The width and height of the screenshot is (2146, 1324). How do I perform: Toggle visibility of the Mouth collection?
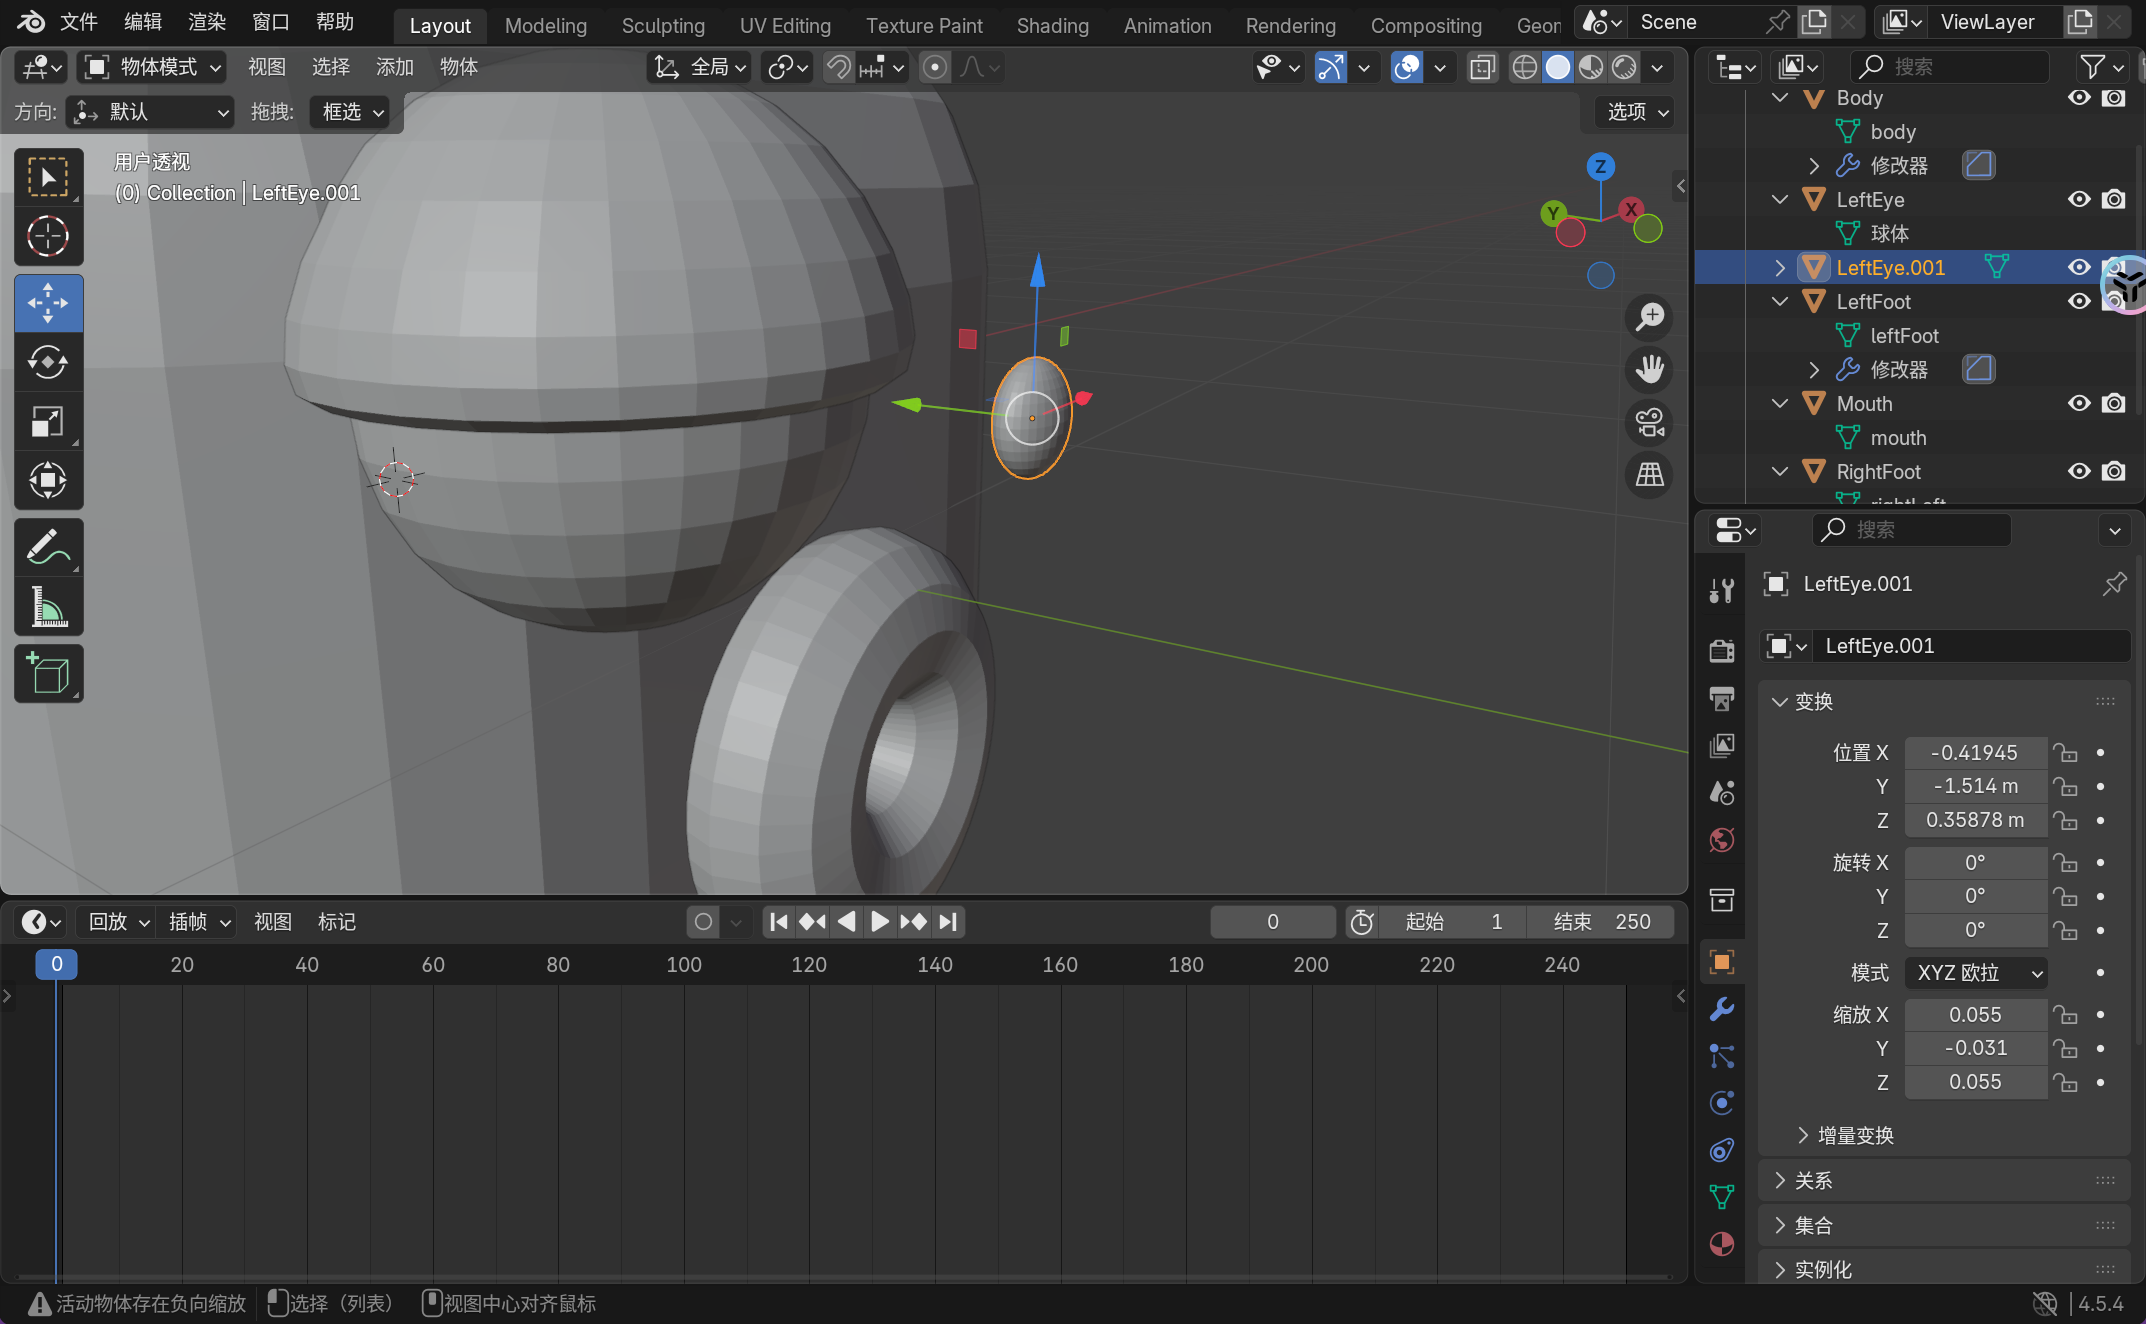(x=2079, y=403)
